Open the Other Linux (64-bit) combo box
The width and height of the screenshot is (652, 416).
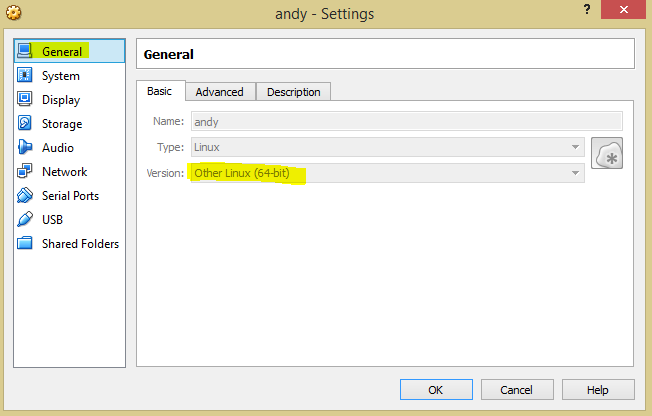(x=388, y=173)
